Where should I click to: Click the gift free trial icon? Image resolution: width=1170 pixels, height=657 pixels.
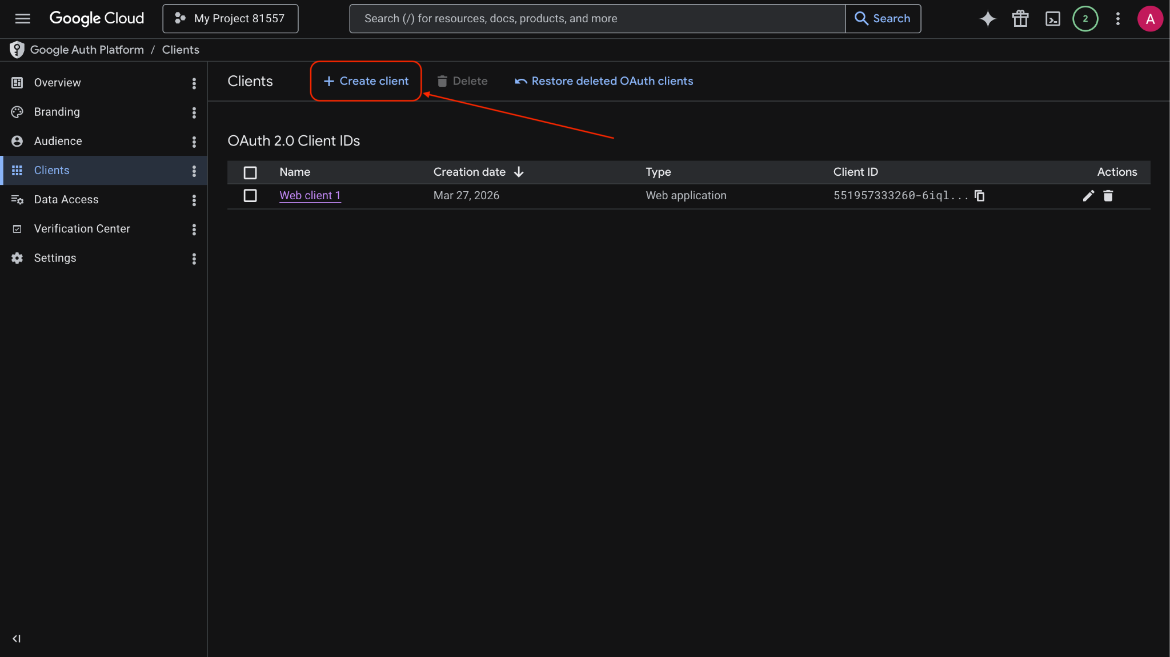pos(1020,19)
